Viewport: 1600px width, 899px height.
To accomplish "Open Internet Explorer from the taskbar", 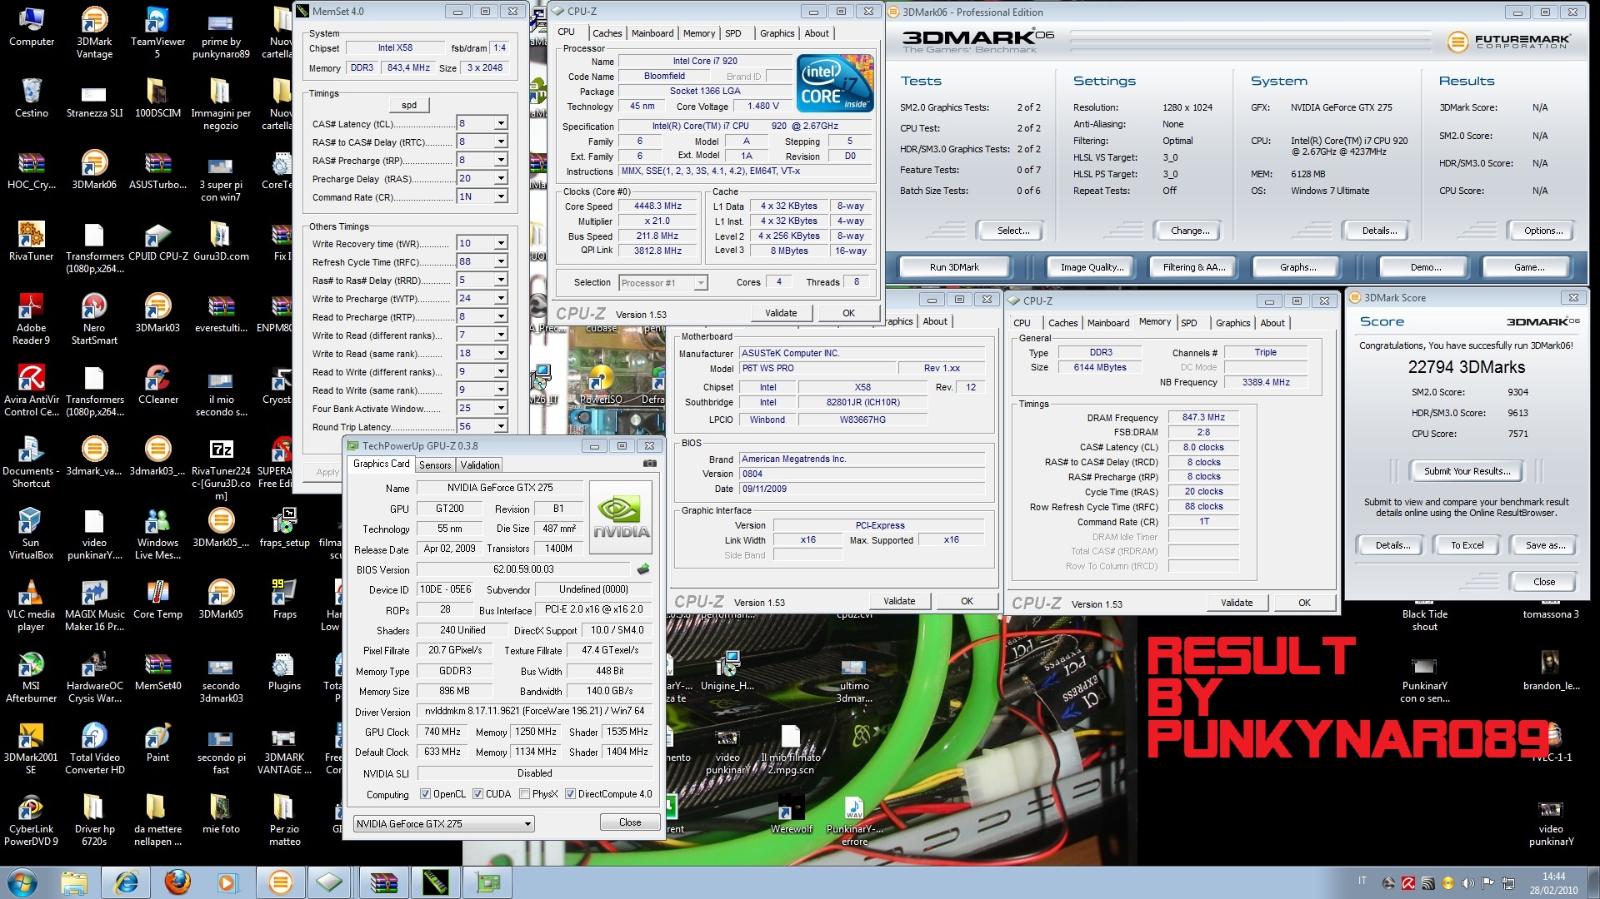I will point(126,882).
